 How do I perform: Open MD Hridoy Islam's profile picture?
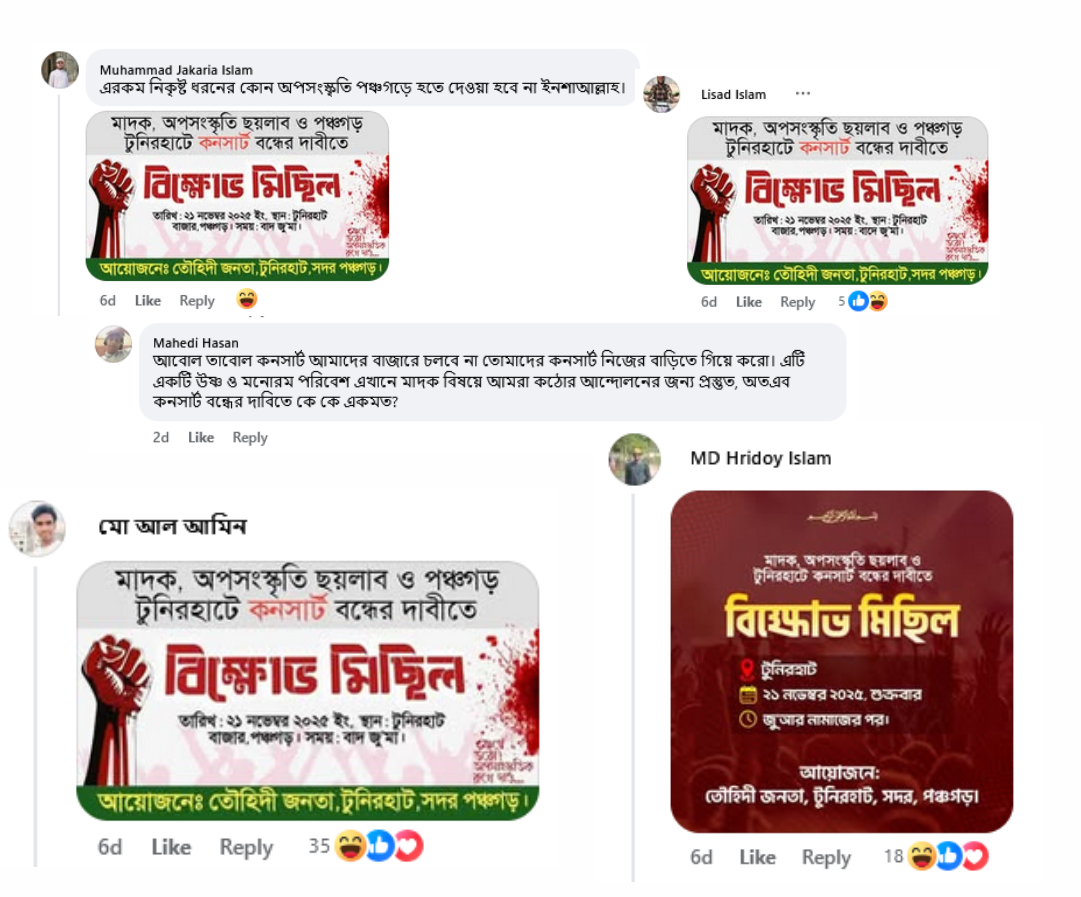click(634, 459)
